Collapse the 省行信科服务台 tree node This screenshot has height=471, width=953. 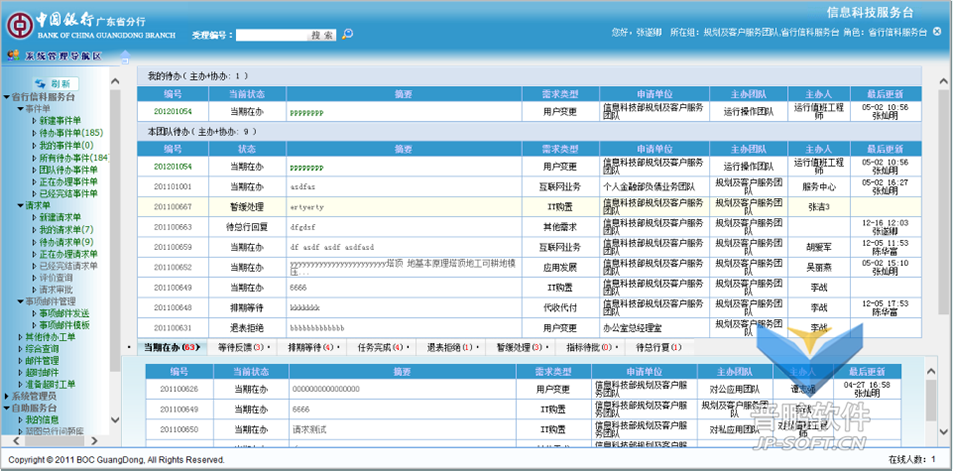point(6,97)
